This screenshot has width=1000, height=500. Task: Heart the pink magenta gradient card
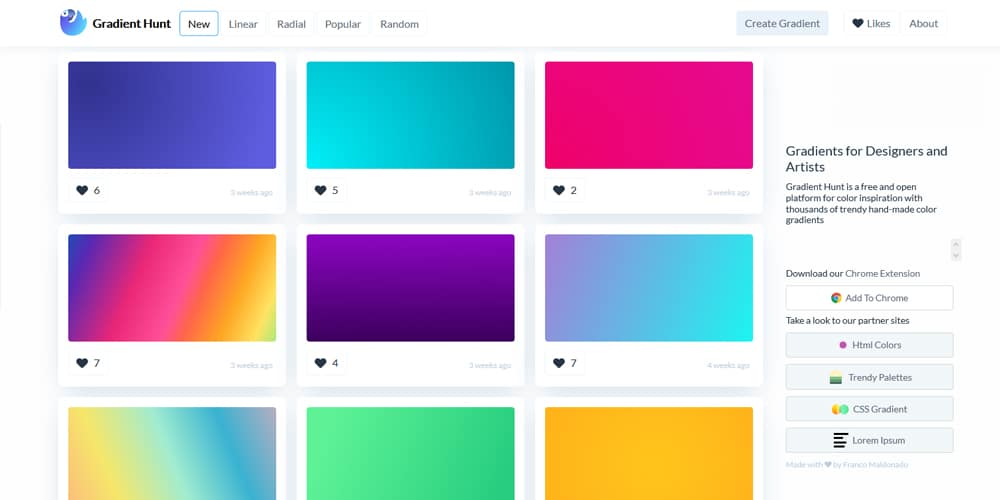click(559, 190)
